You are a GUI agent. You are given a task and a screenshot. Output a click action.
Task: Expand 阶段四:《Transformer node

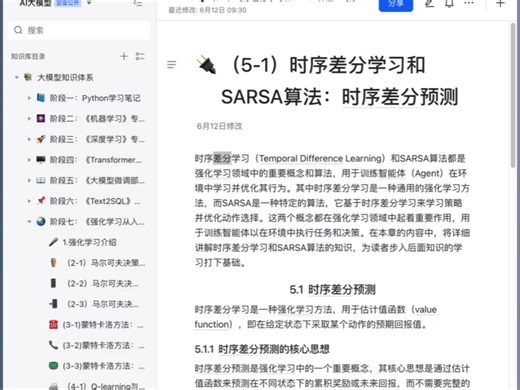(29, 160)
